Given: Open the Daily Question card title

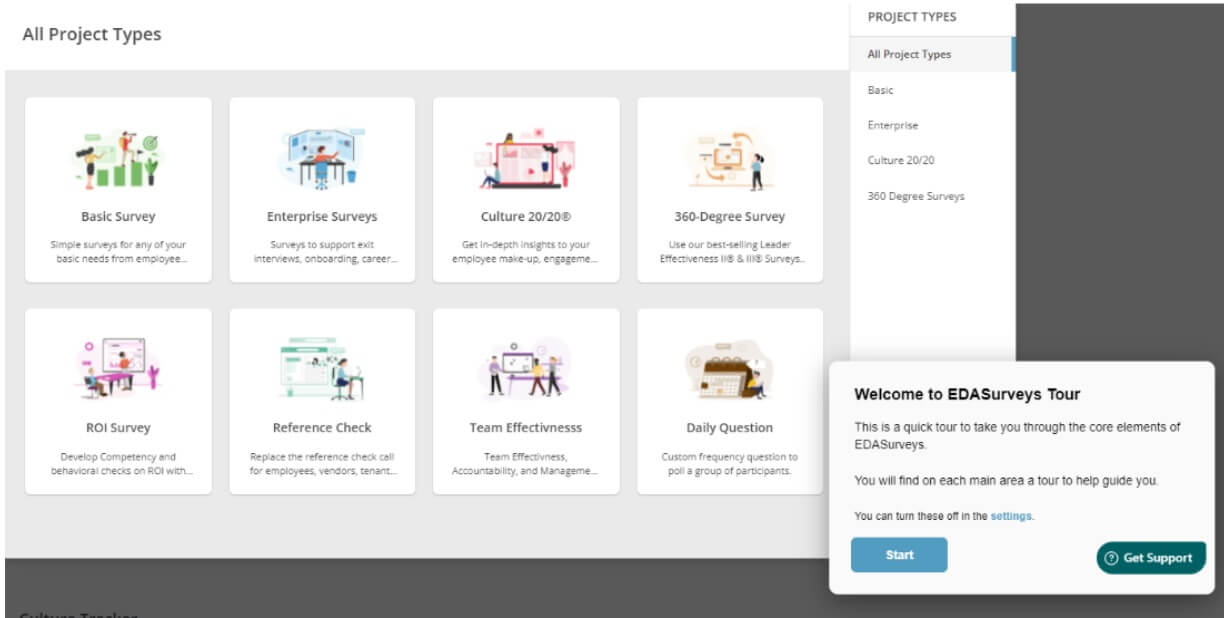Looking at the screenshot, I should click(x=730, y=427).
